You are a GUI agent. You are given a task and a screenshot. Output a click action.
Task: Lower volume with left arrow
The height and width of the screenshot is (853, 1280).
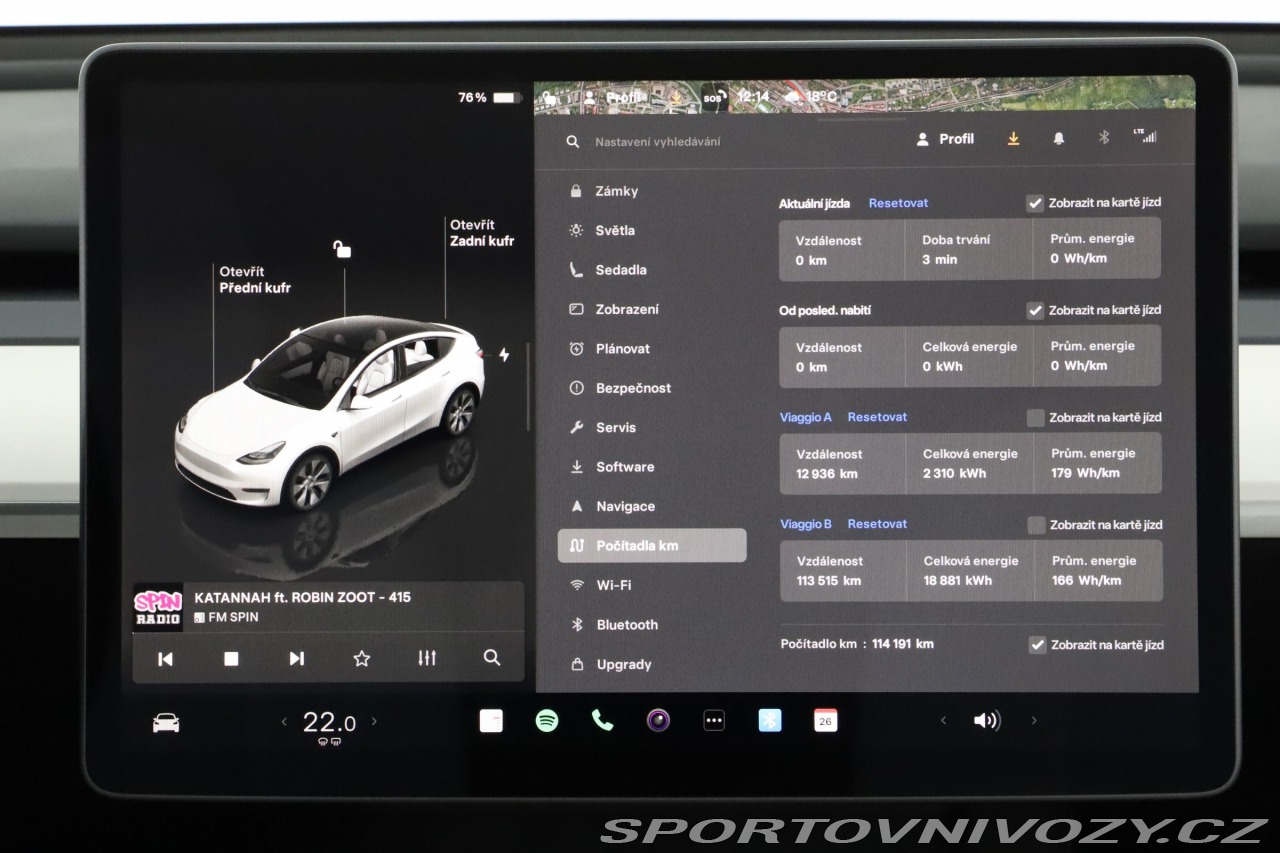click(943, 720)
